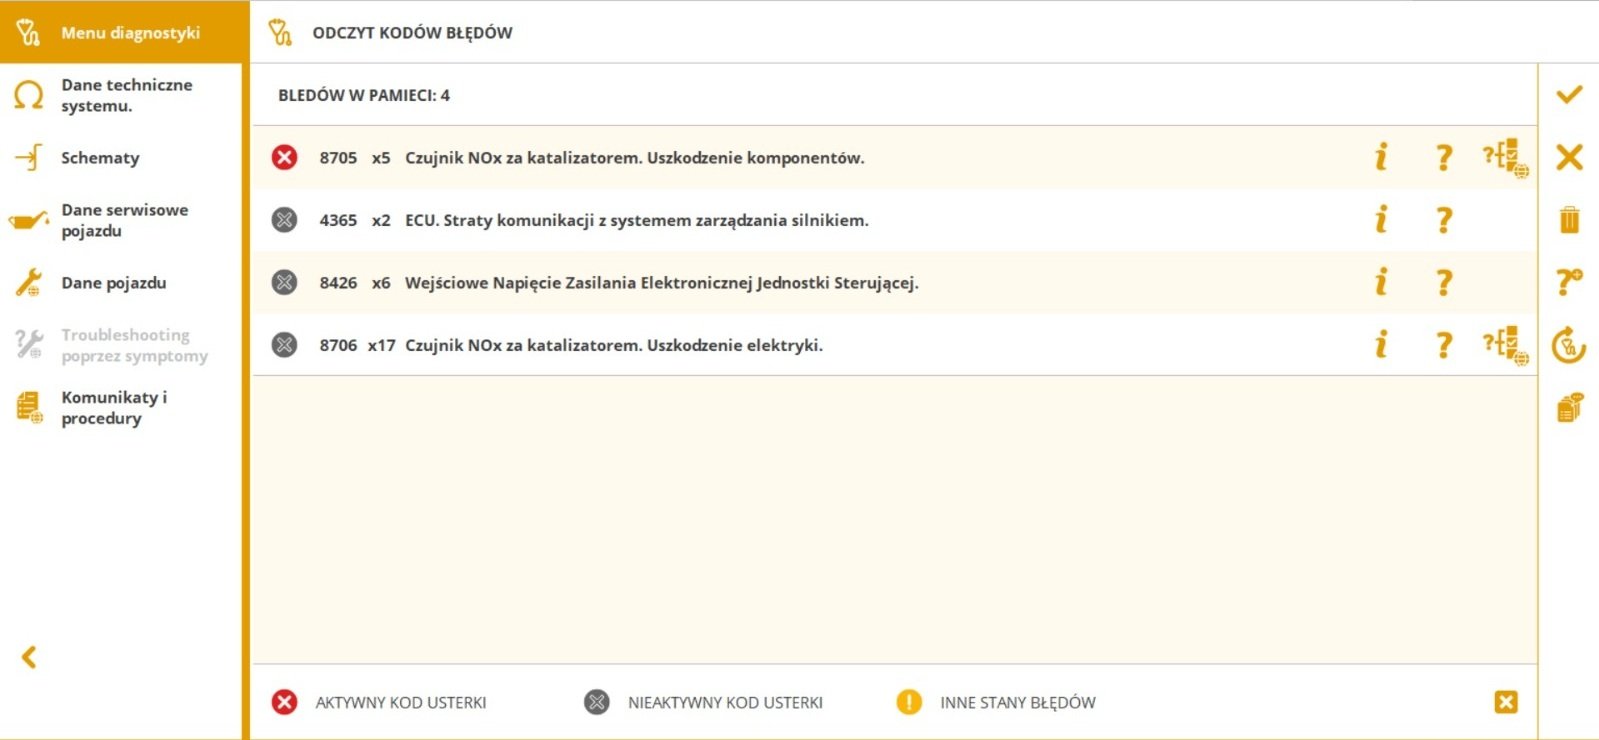Click the copy report documents icon
The height and width of the screenshot is (740, 1599).
coord(1569,407)
